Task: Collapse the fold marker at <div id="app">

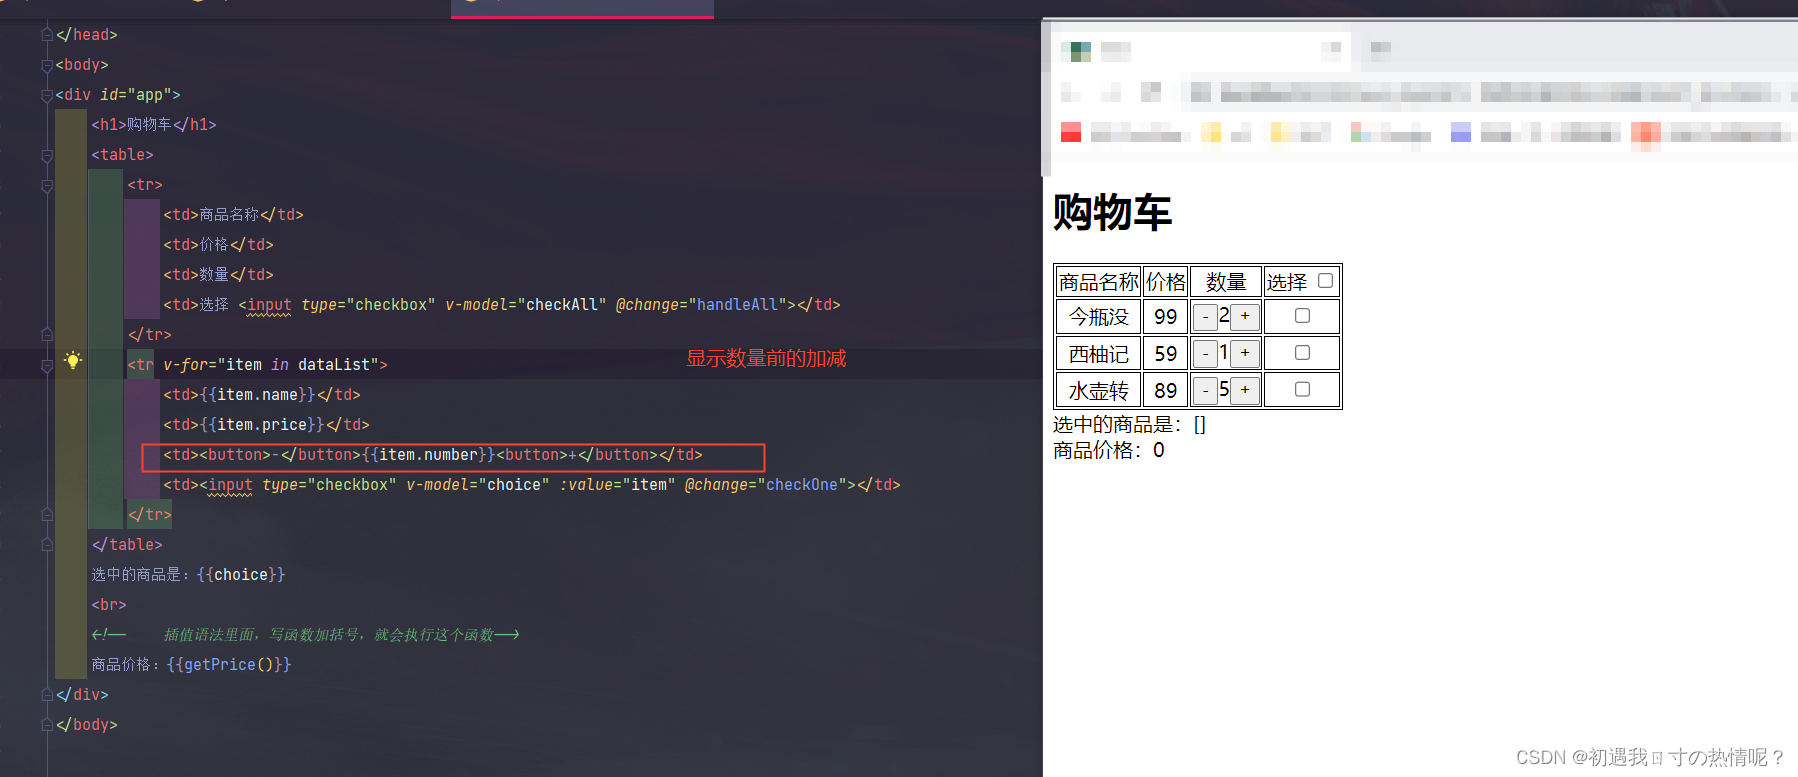Action: point(47,95)
